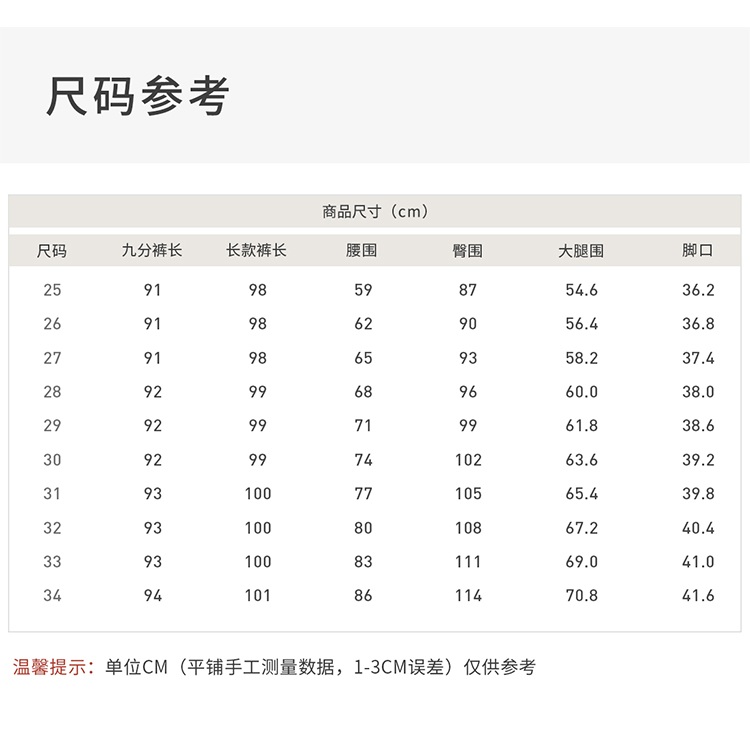
Task: Click size 34 in the 尺码 column
Action: pos(52,596)
